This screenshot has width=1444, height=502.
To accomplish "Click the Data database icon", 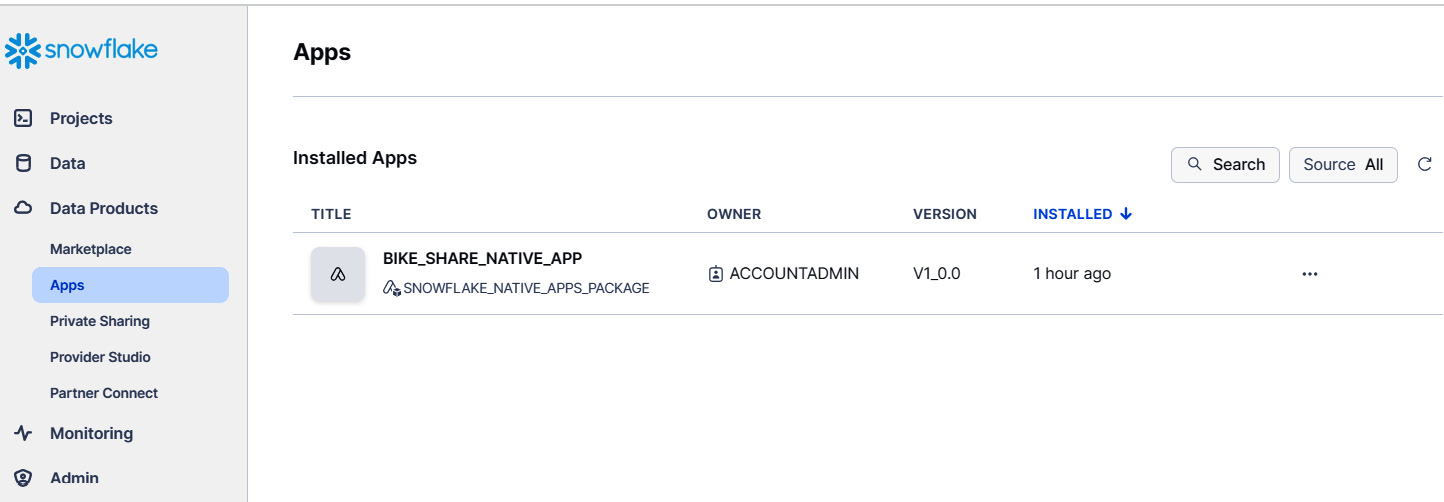I will tap(23, 163).
